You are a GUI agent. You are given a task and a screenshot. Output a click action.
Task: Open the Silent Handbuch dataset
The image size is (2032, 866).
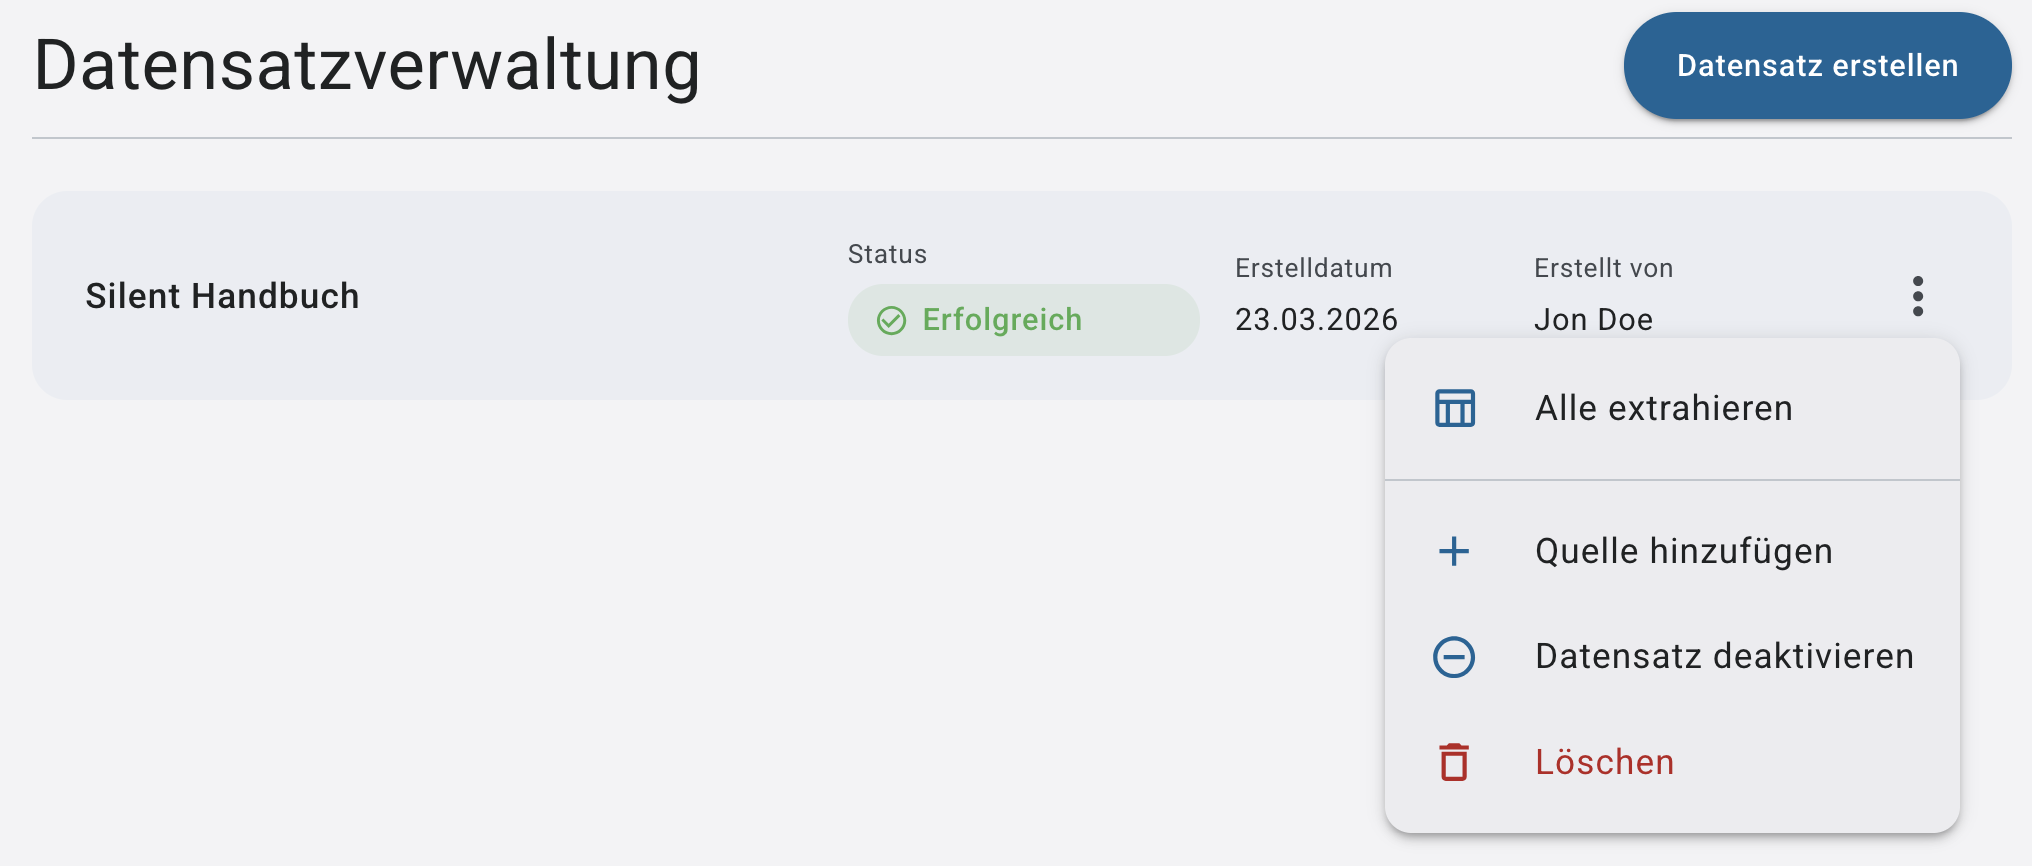(222, 296)
